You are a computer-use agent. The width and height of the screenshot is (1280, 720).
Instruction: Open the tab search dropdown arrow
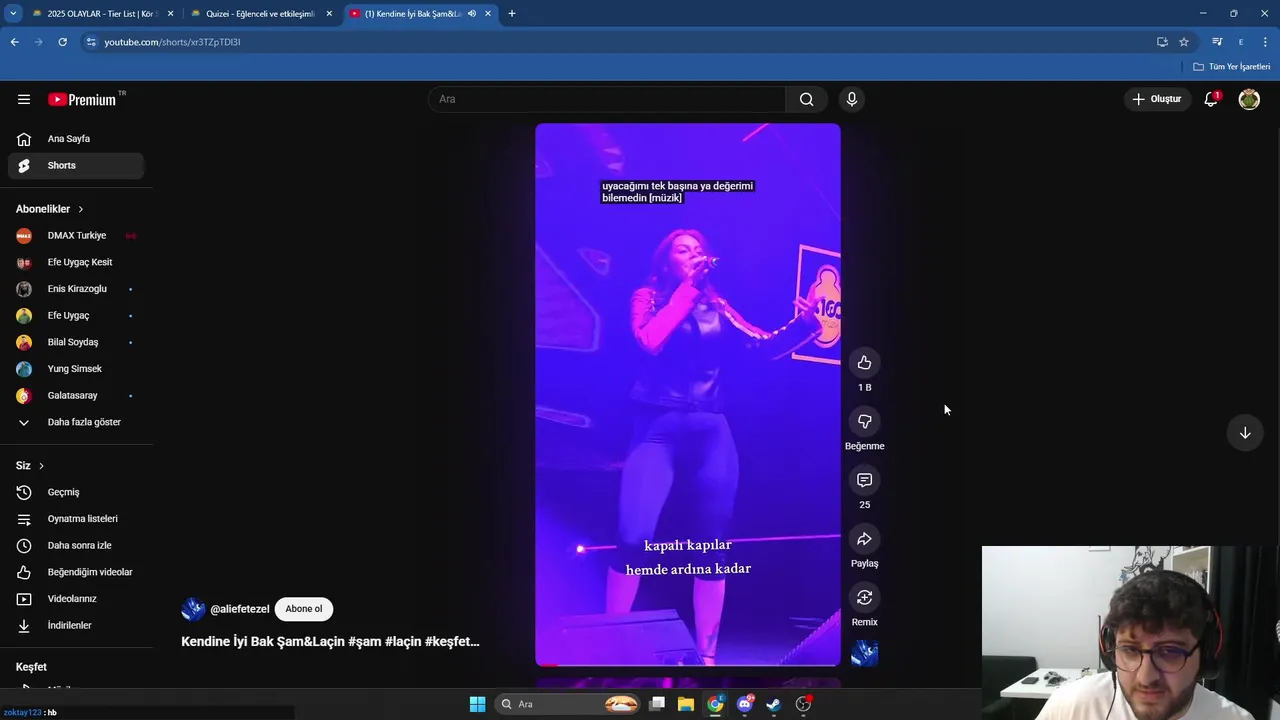pyautogui.click(x=12, y=14)
